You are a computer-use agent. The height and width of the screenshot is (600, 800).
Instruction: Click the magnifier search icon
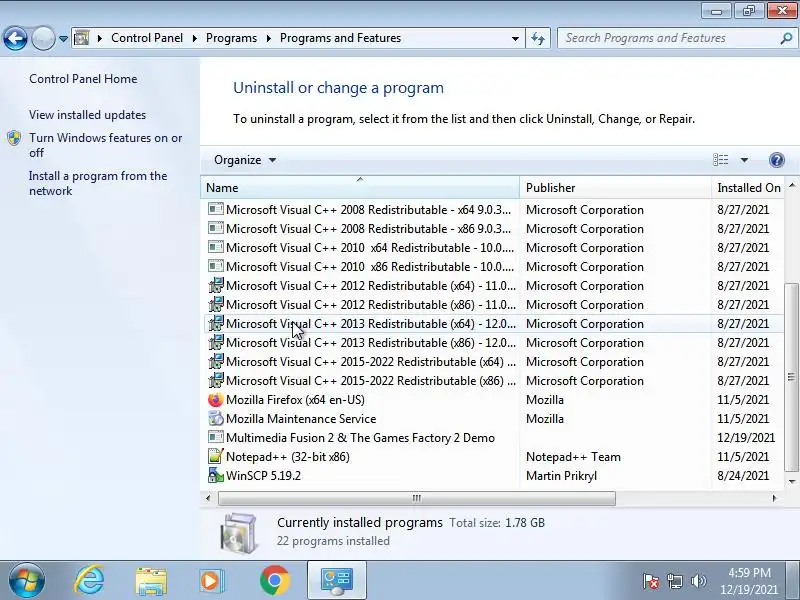tap(786, 38)
